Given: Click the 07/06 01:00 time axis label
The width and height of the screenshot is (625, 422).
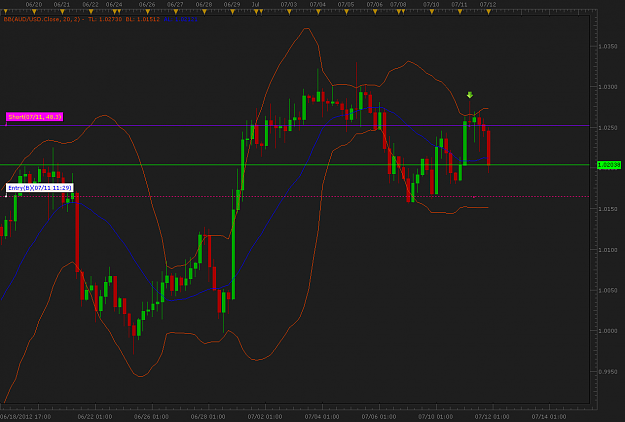Looking at the screenshot, I should point(379,417).
